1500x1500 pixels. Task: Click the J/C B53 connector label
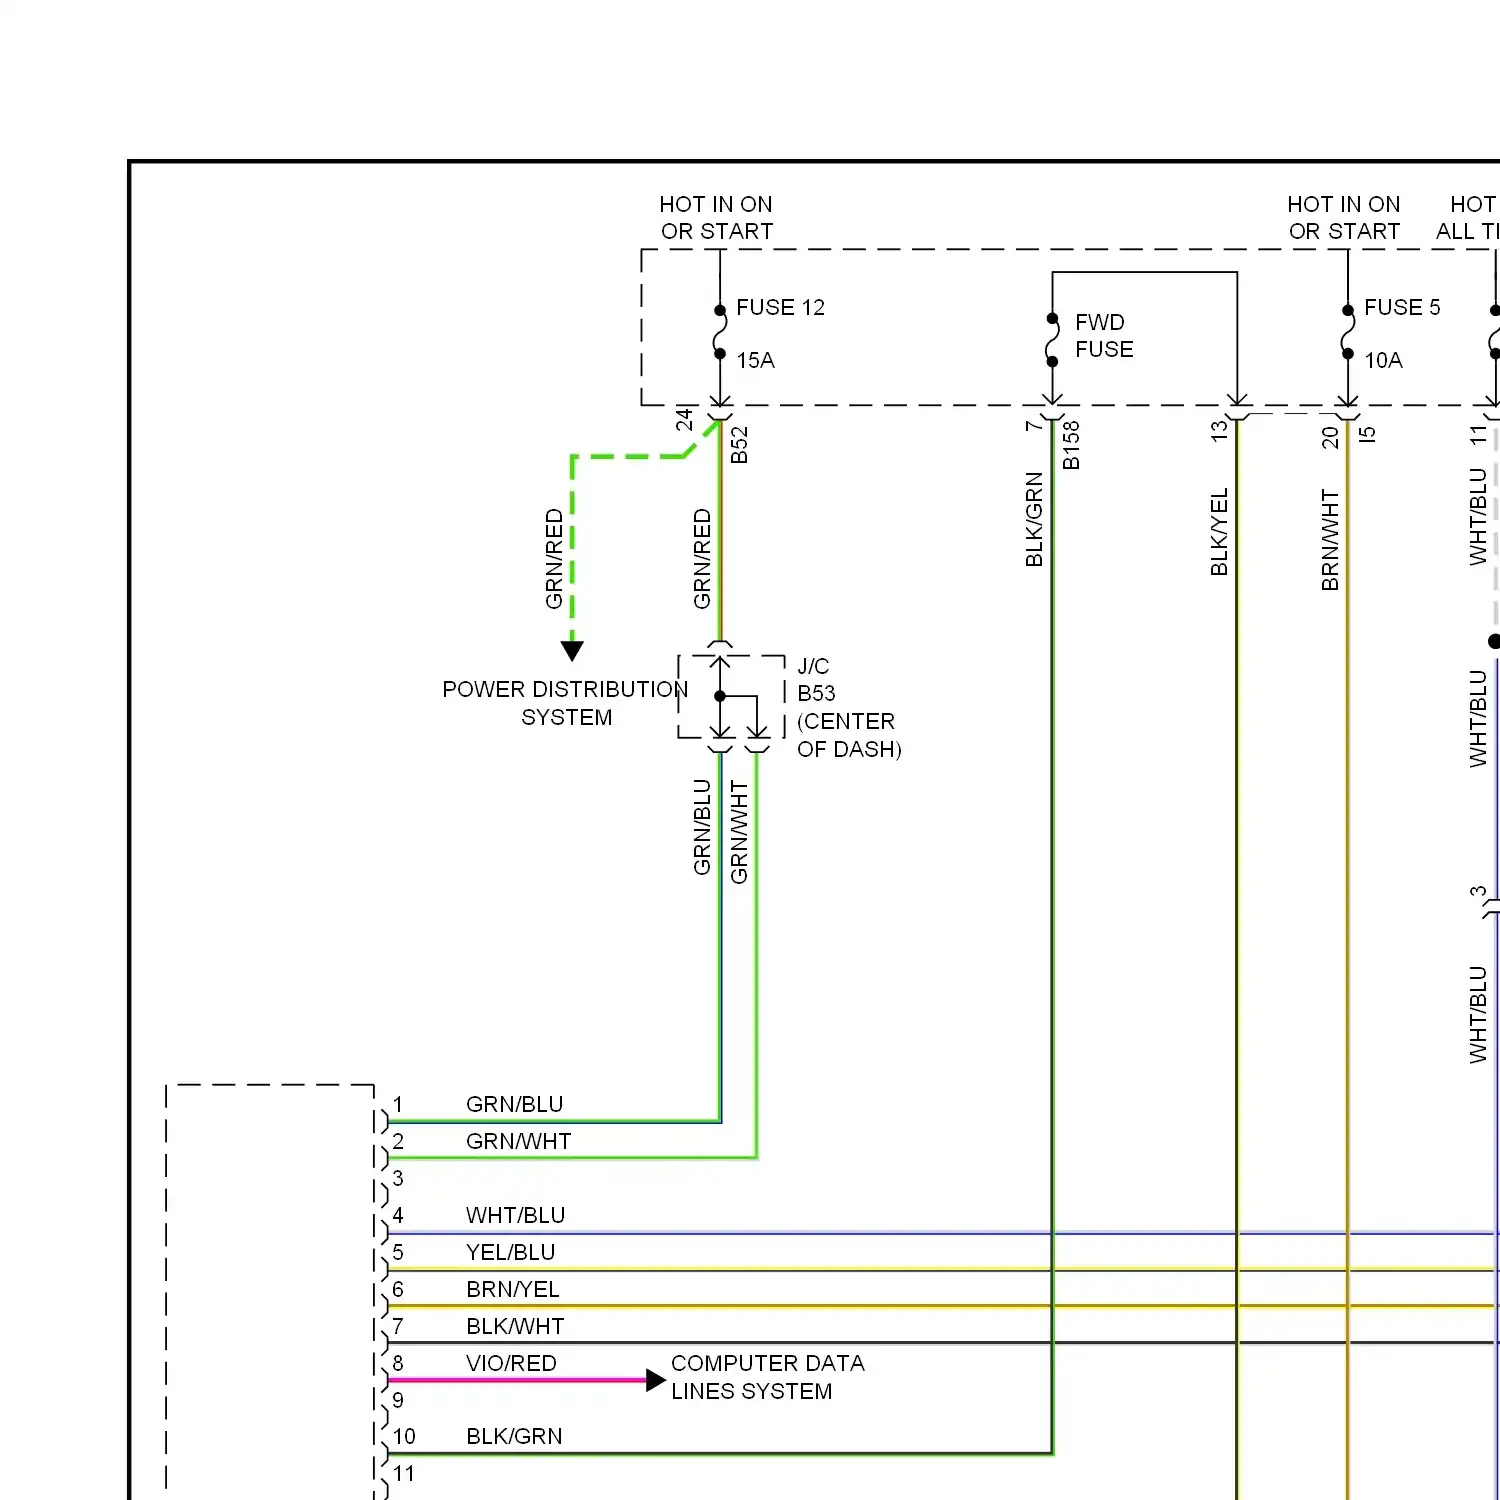pos(816,680)
